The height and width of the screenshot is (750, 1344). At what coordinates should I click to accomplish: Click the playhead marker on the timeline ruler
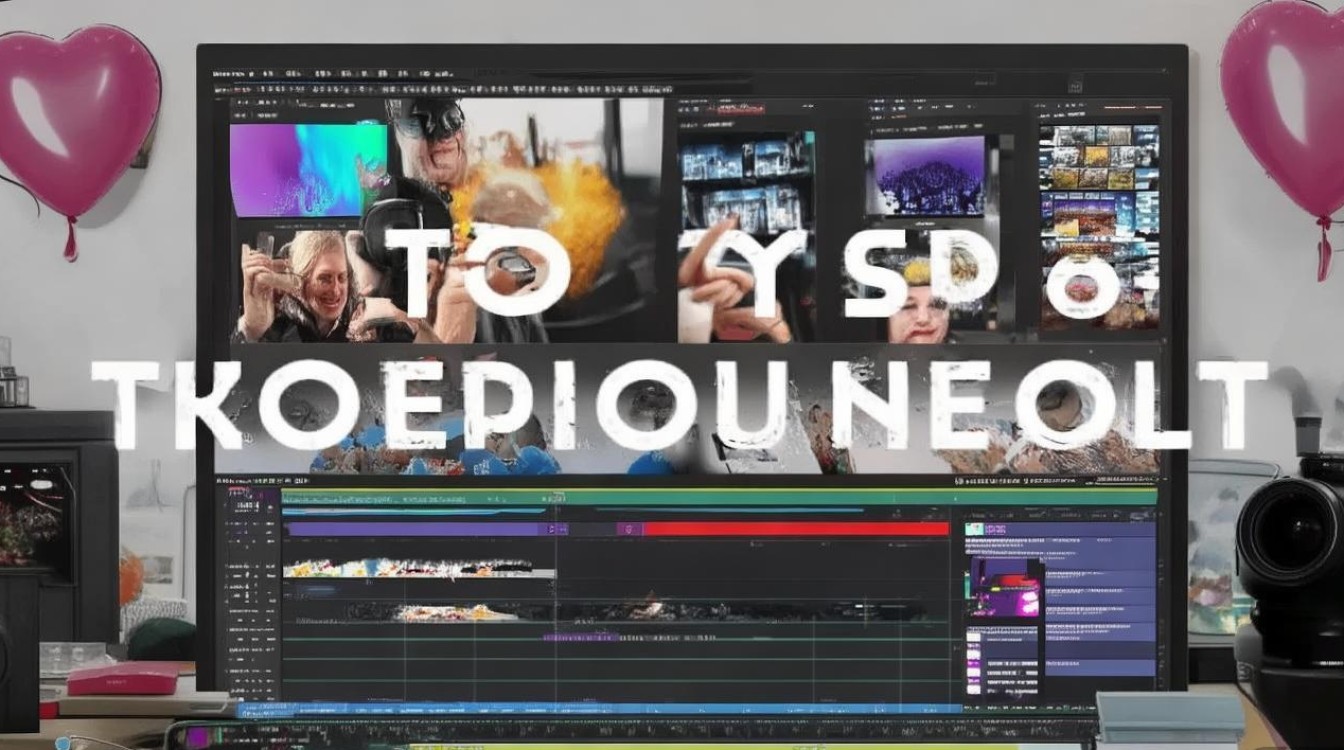557,496
